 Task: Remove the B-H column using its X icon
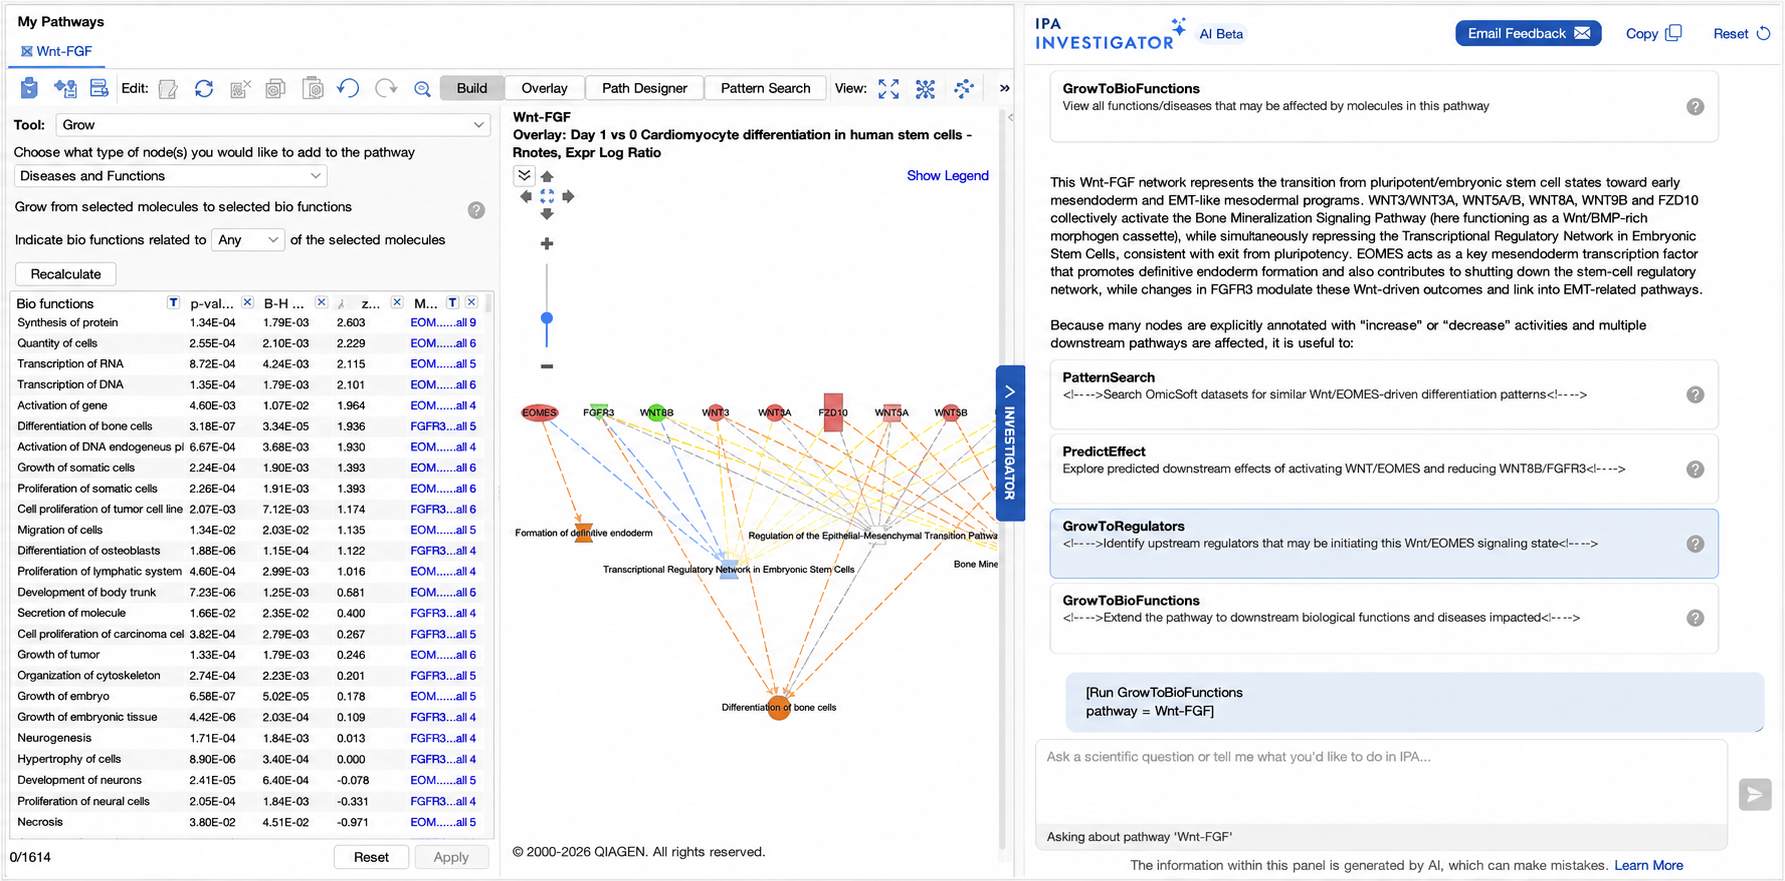[321, 302]
